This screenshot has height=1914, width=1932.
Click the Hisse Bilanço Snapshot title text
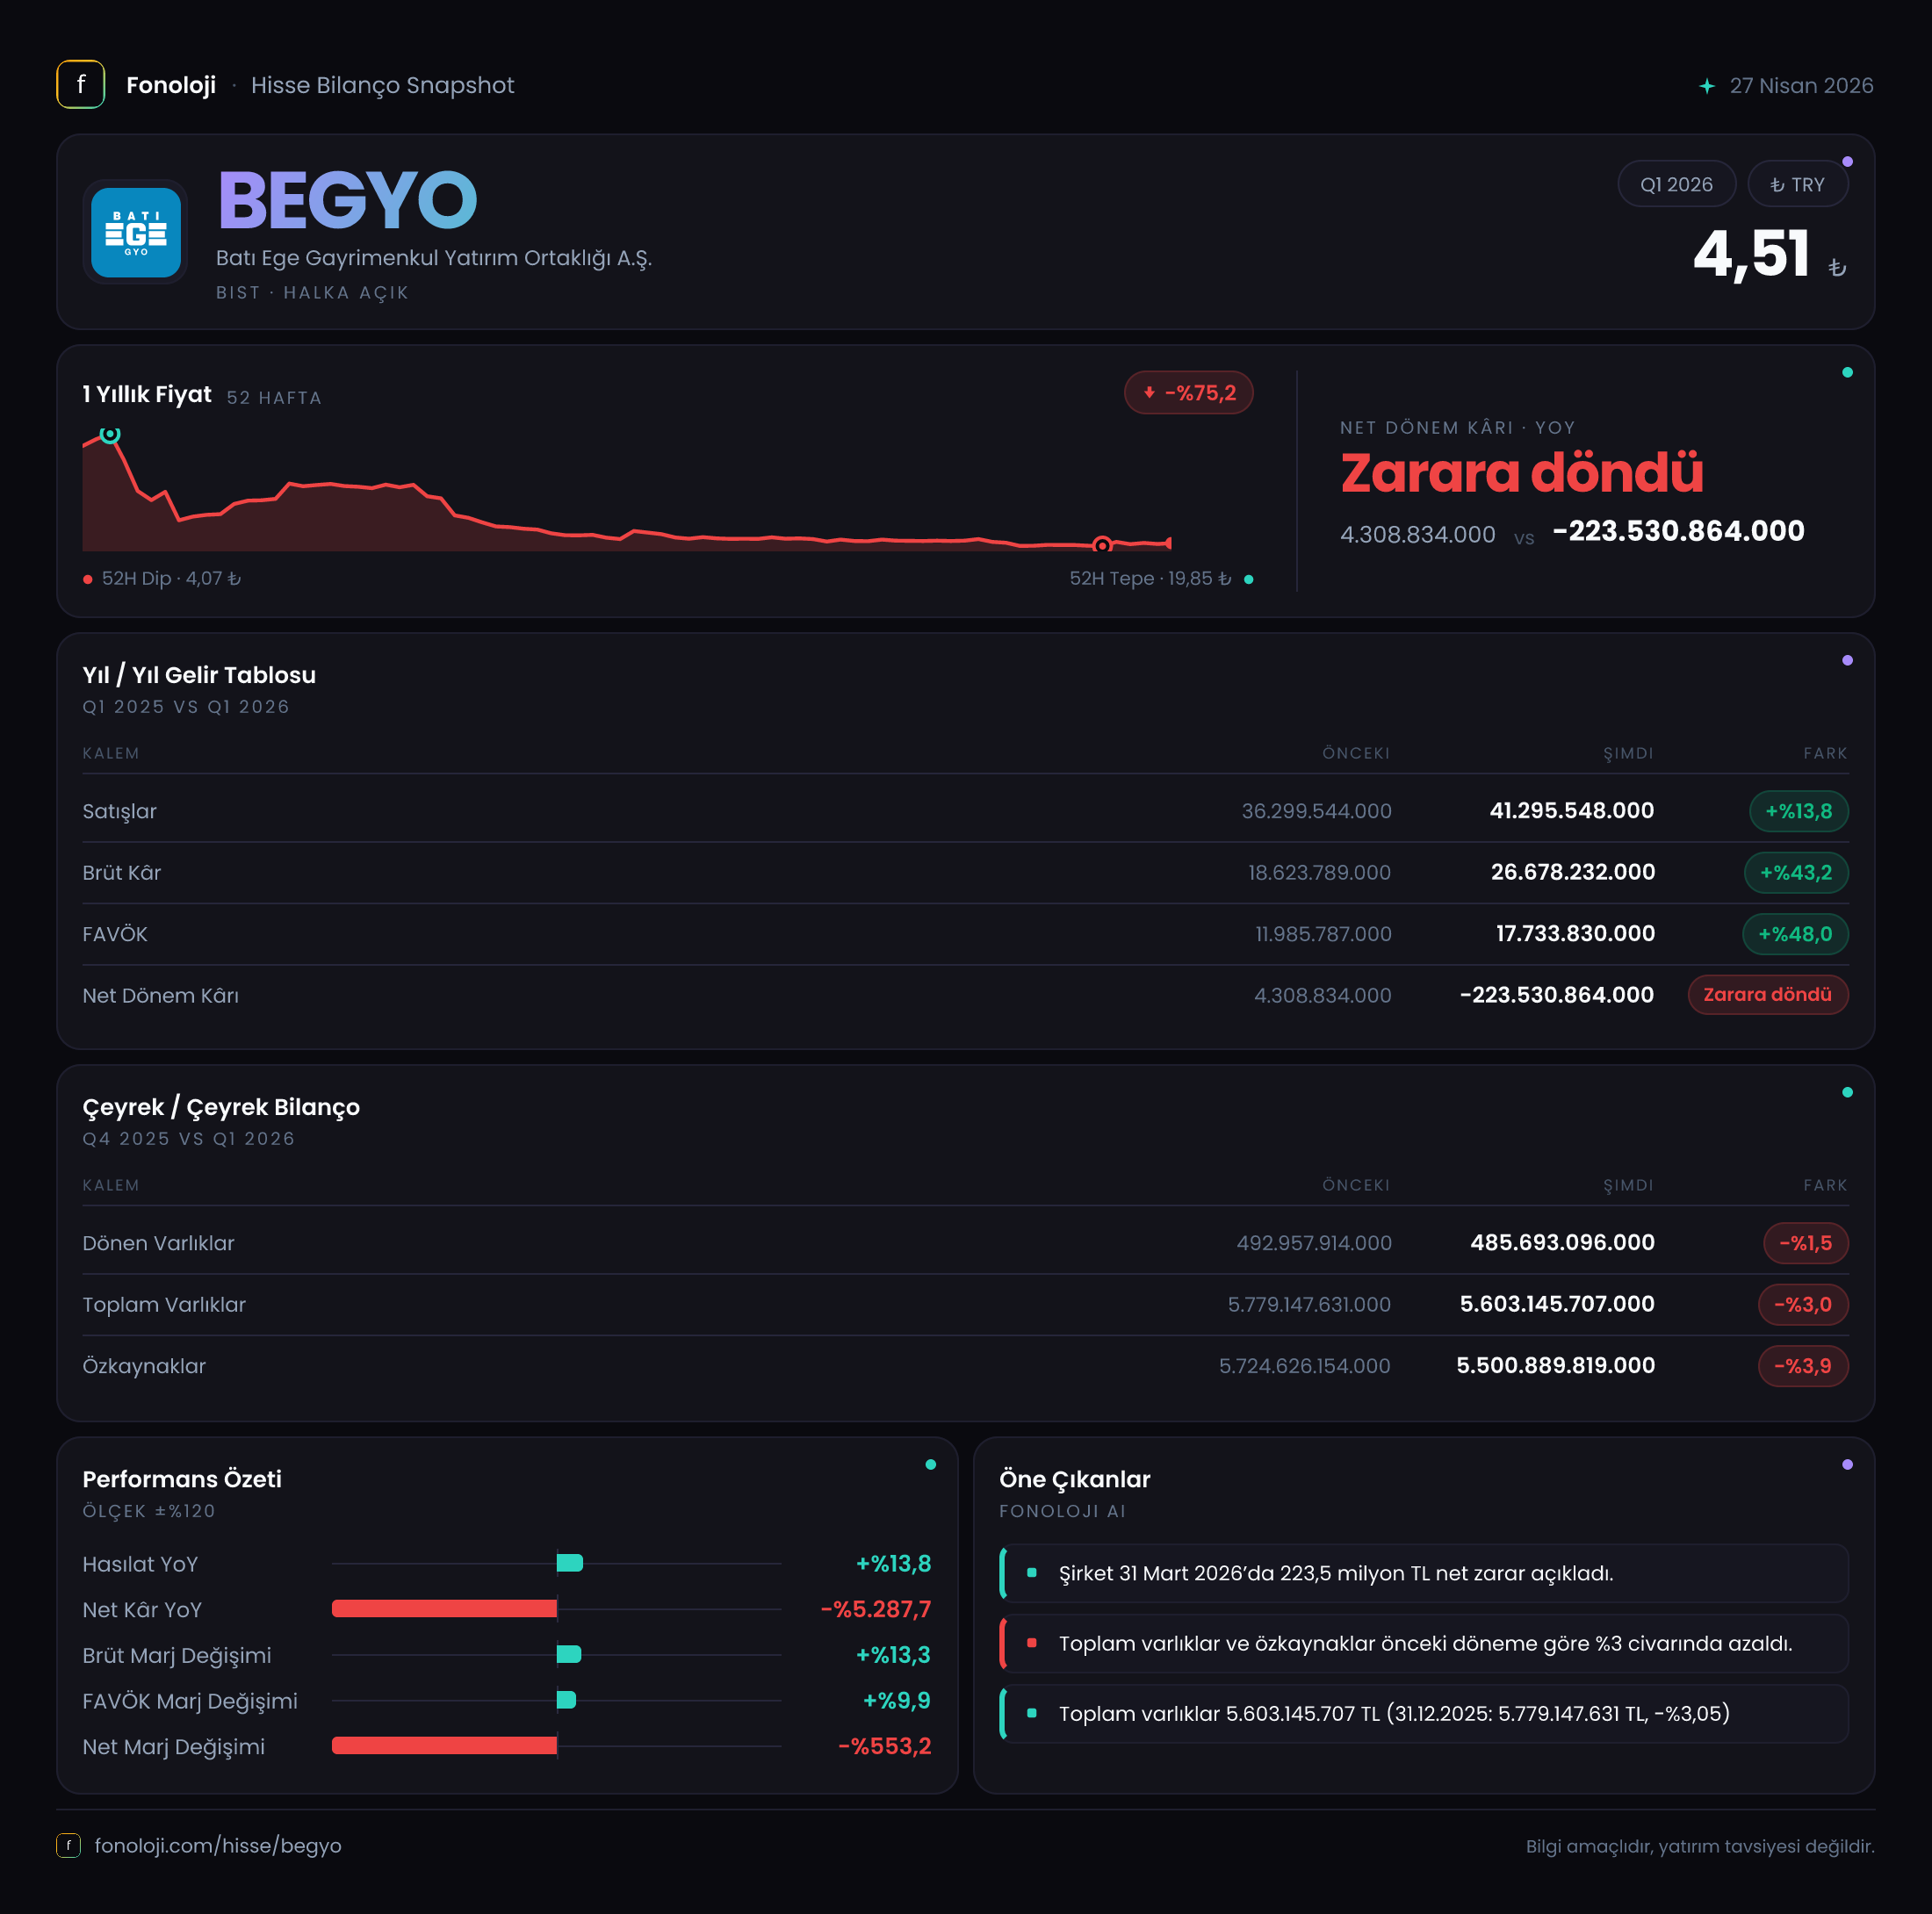click(382, 85)
